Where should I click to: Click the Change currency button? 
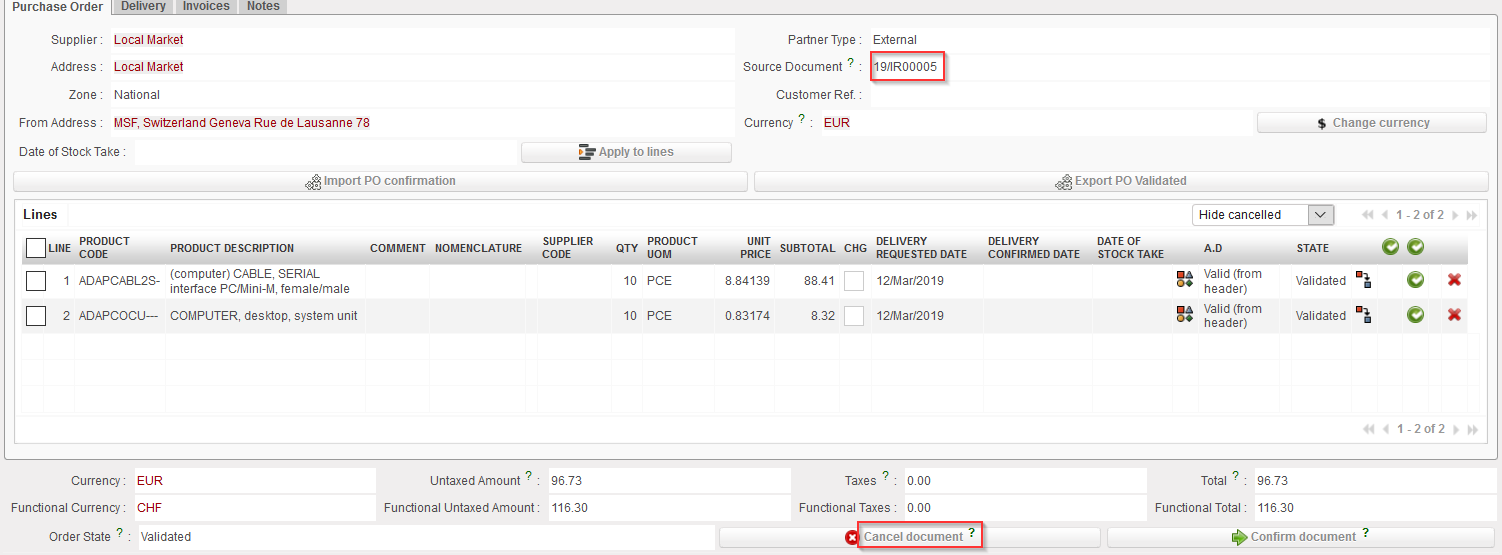point(1371,123)
